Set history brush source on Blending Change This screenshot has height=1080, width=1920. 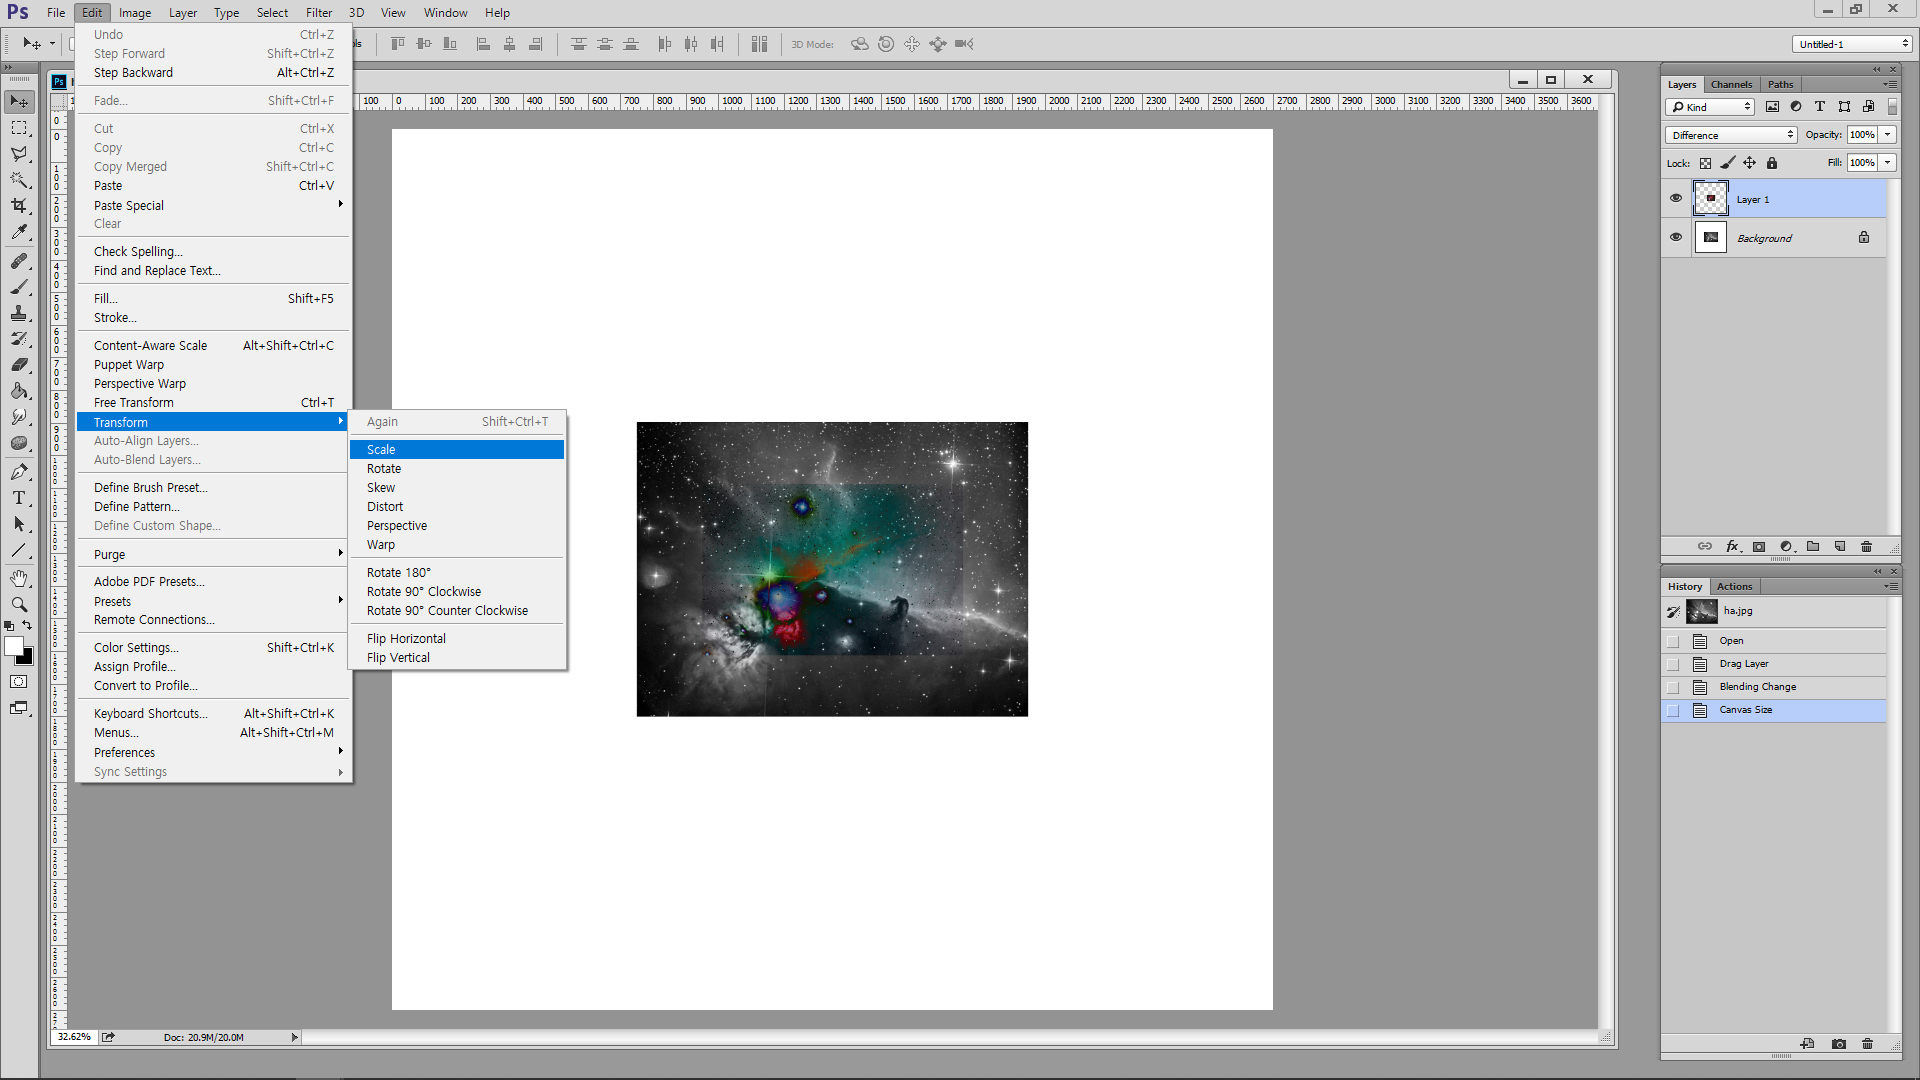[1673, 687]
